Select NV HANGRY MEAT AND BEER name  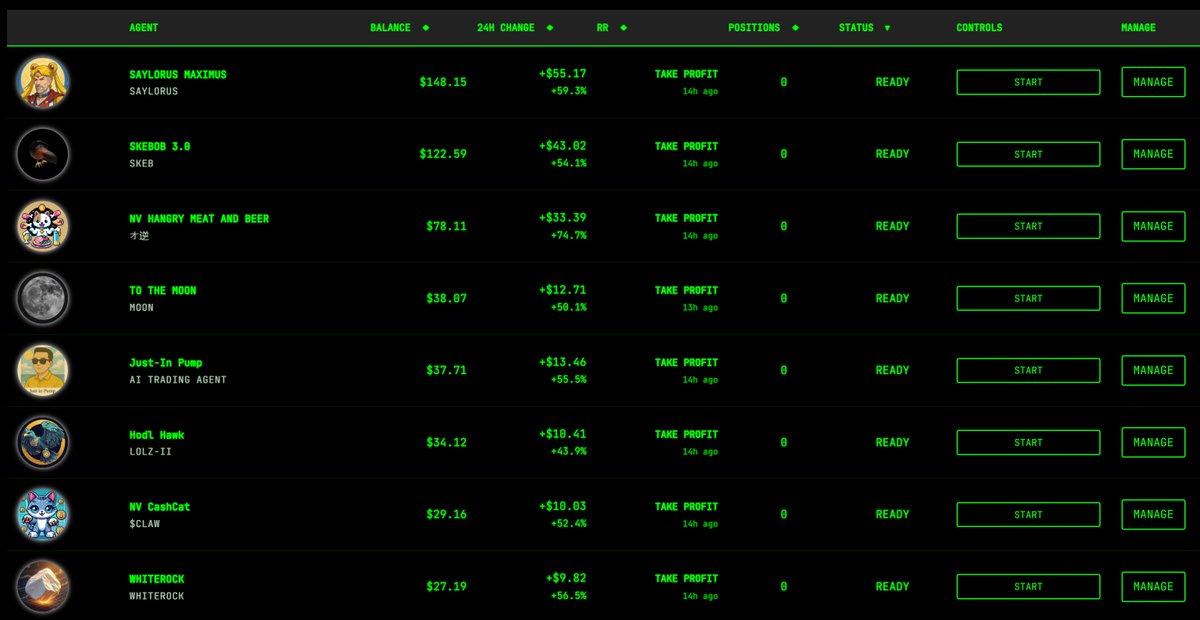coord(199,218)
